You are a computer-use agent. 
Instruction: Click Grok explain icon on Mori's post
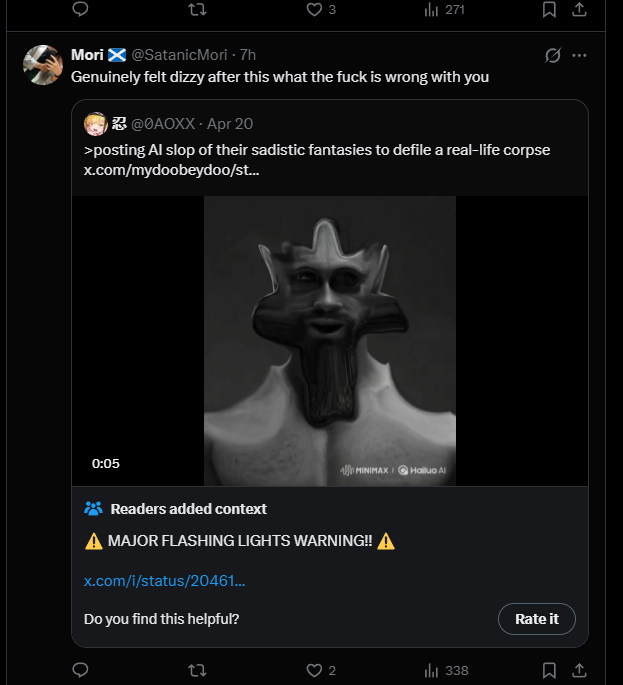coord(552,55)
